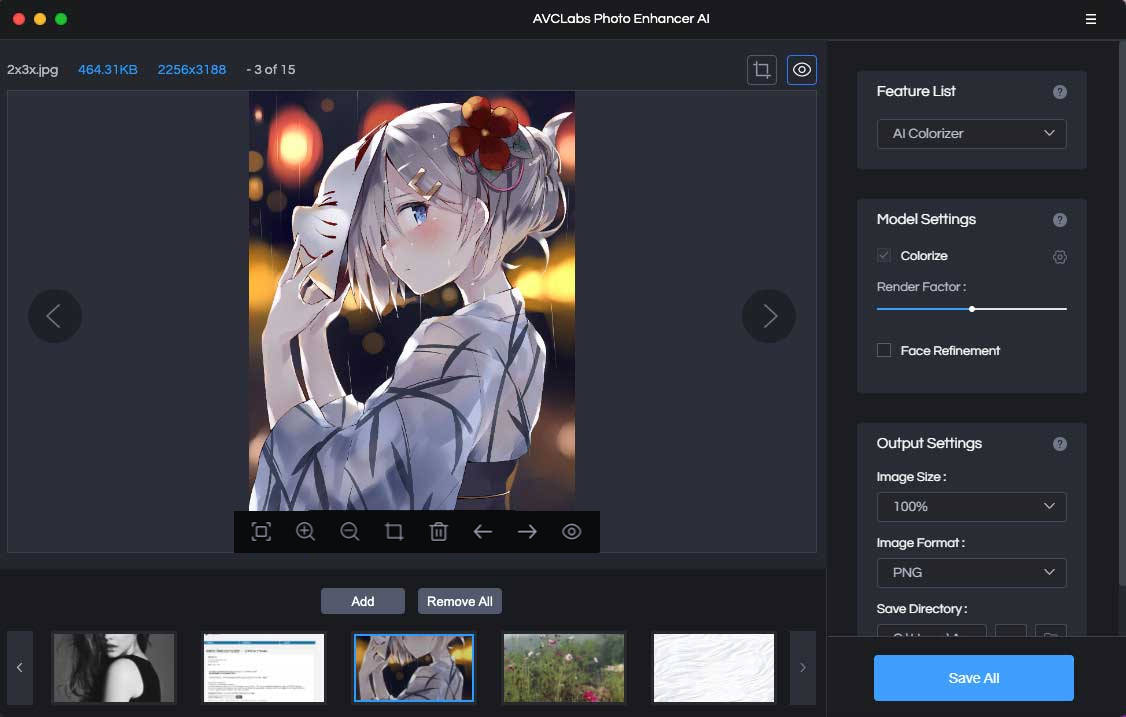Select the document screenshot thumbnail
Screen dimensions: 1126x717
[x=264, y=667]
